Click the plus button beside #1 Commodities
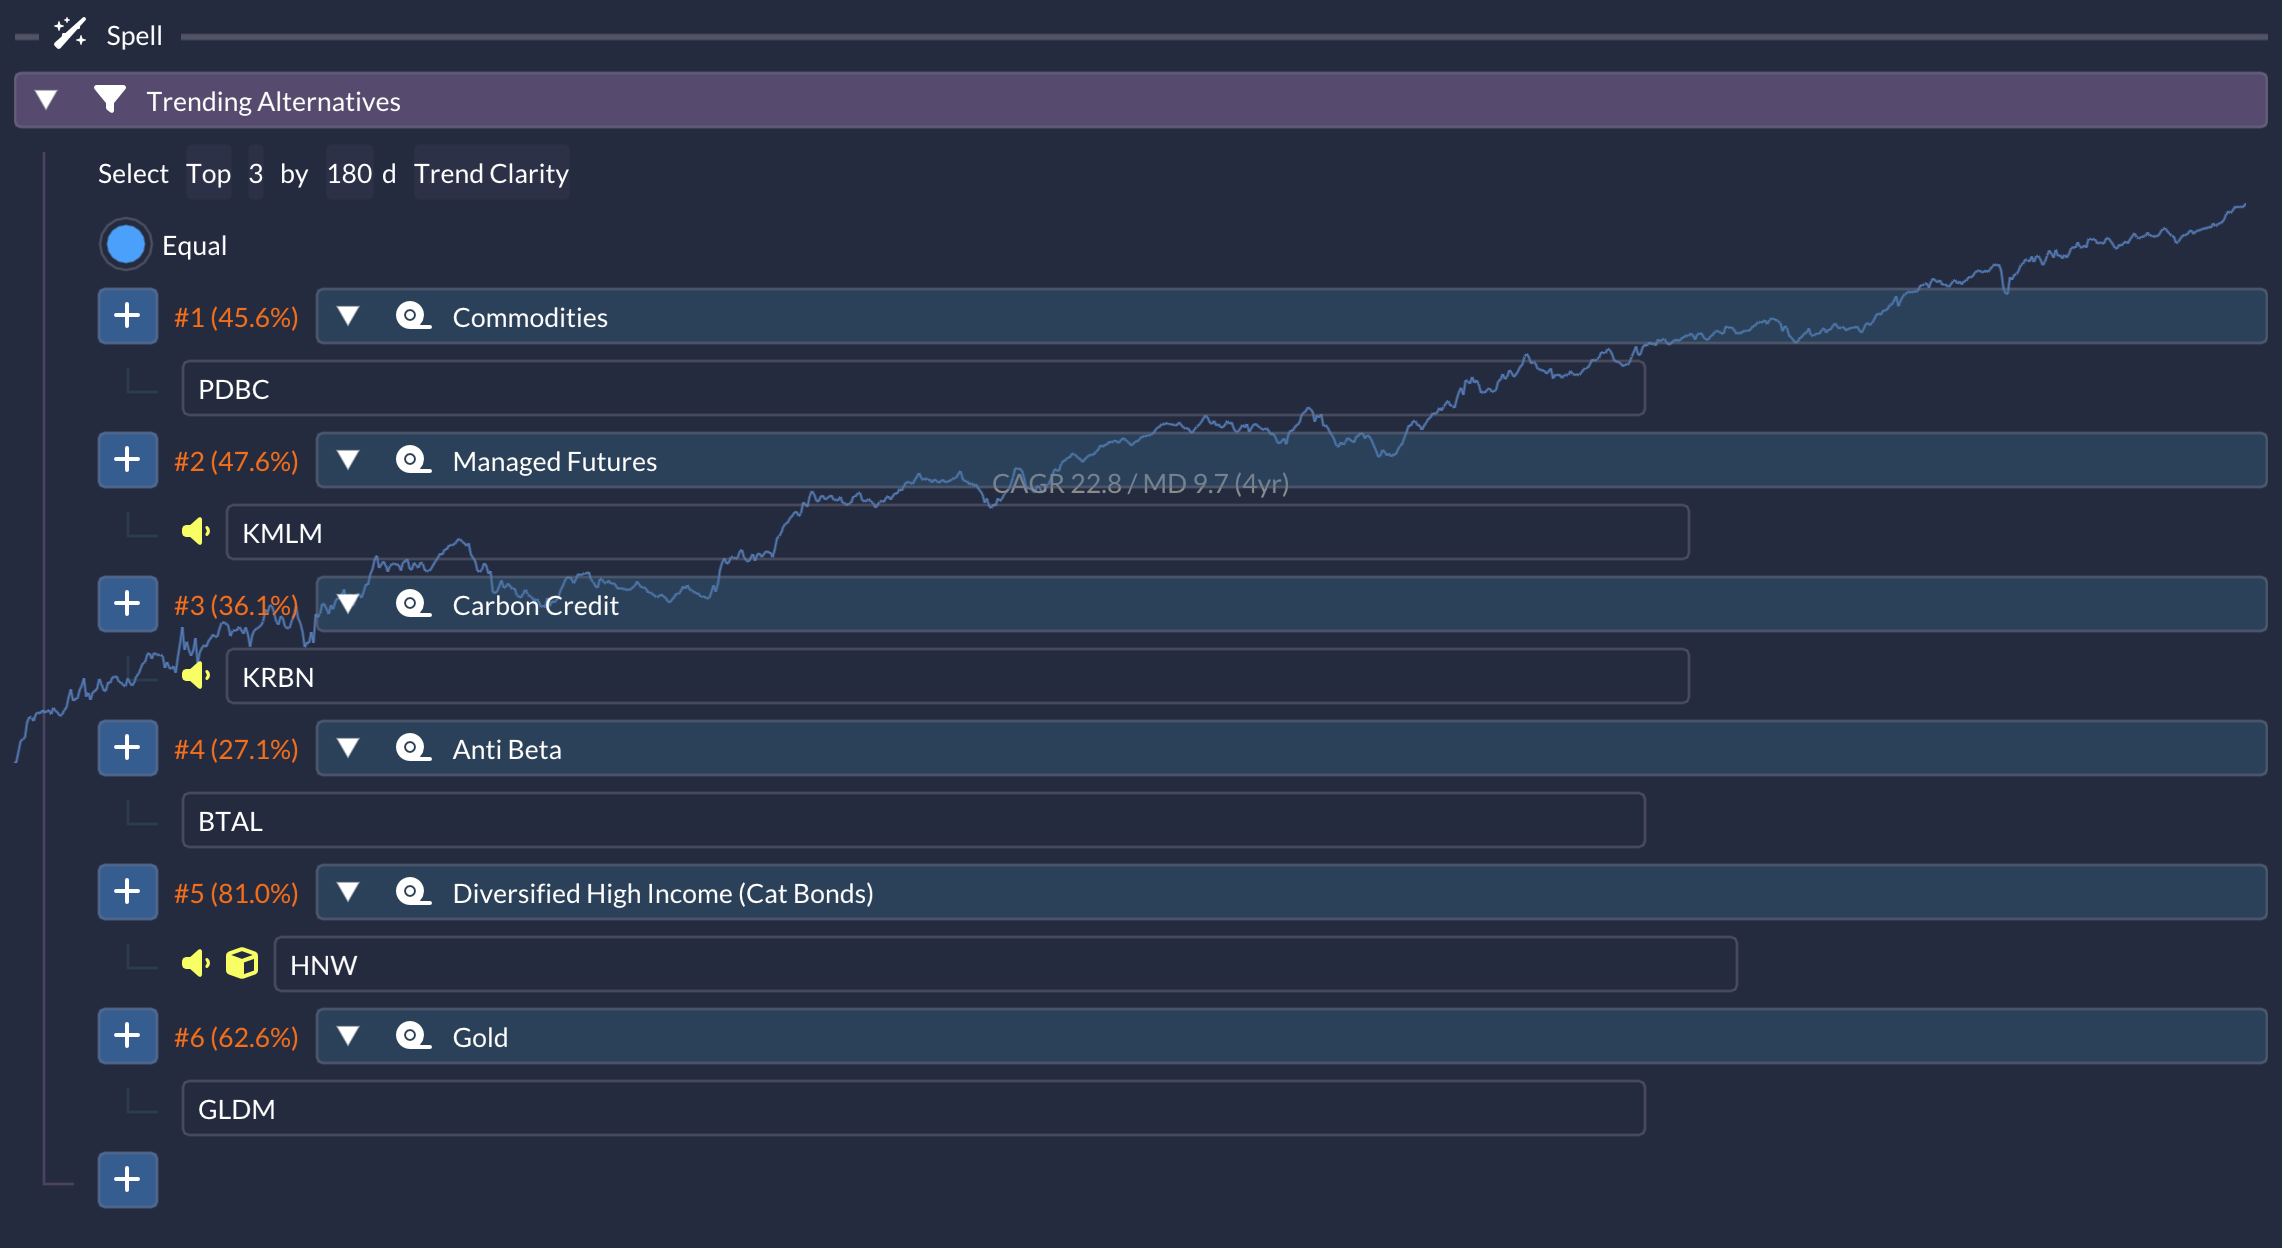2282x1248 pixels. pyautogui.click(x=127, y=317)
